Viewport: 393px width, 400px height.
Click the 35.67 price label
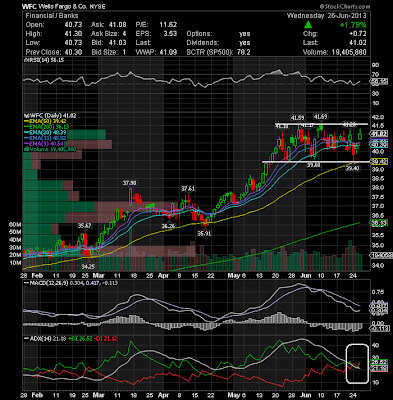tap(84, 226)
